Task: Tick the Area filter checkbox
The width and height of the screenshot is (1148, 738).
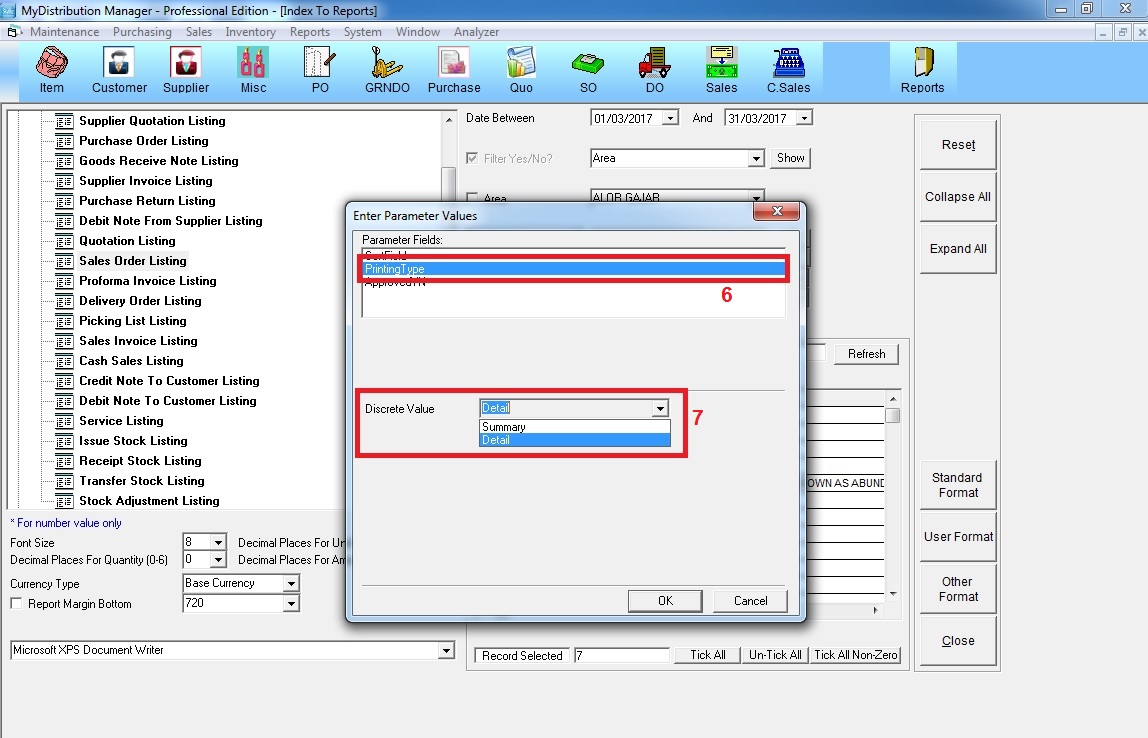Action: point(473,198)
